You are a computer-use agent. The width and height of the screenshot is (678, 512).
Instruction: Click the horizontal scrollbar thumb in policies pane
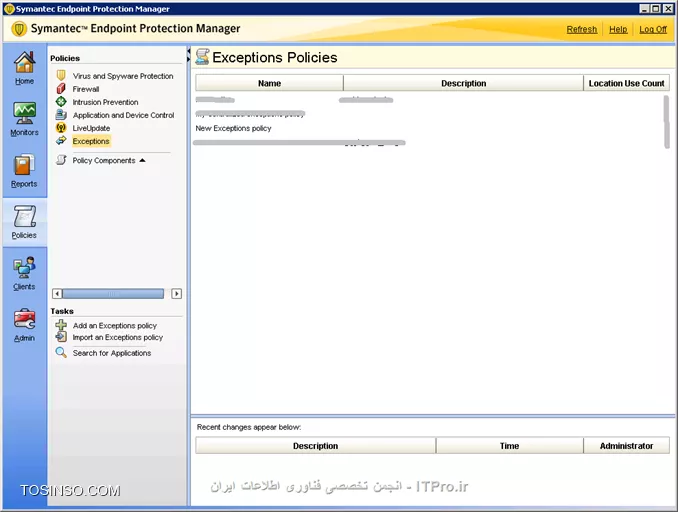(x=113, y=294)
